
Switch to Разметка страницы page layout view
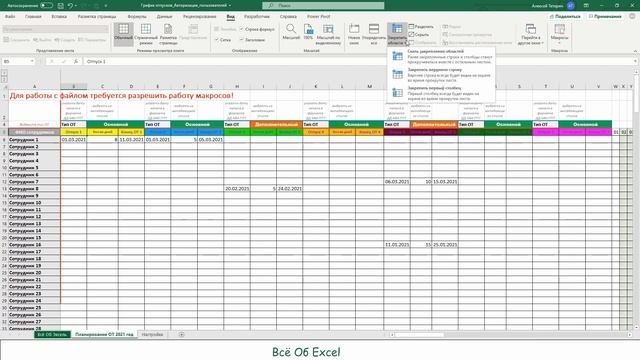click(x=168, y=34)
